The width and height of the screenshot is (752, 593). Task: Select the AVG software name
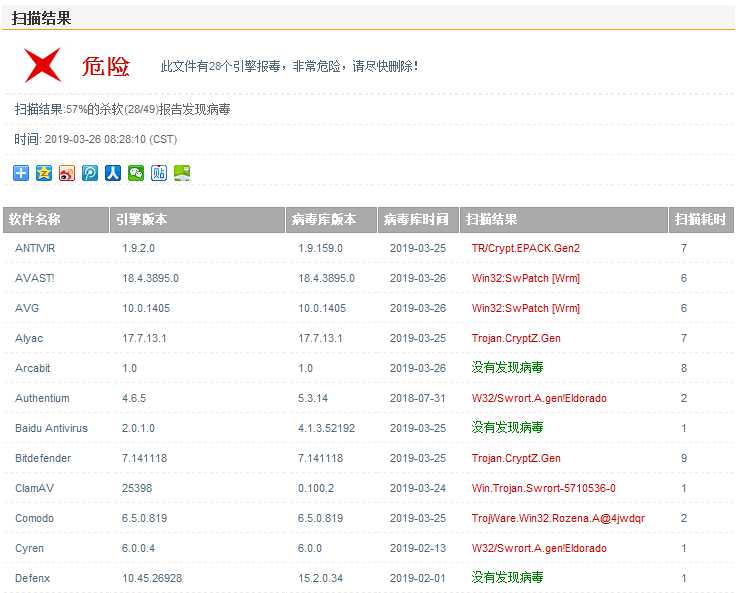pos(27,308)
